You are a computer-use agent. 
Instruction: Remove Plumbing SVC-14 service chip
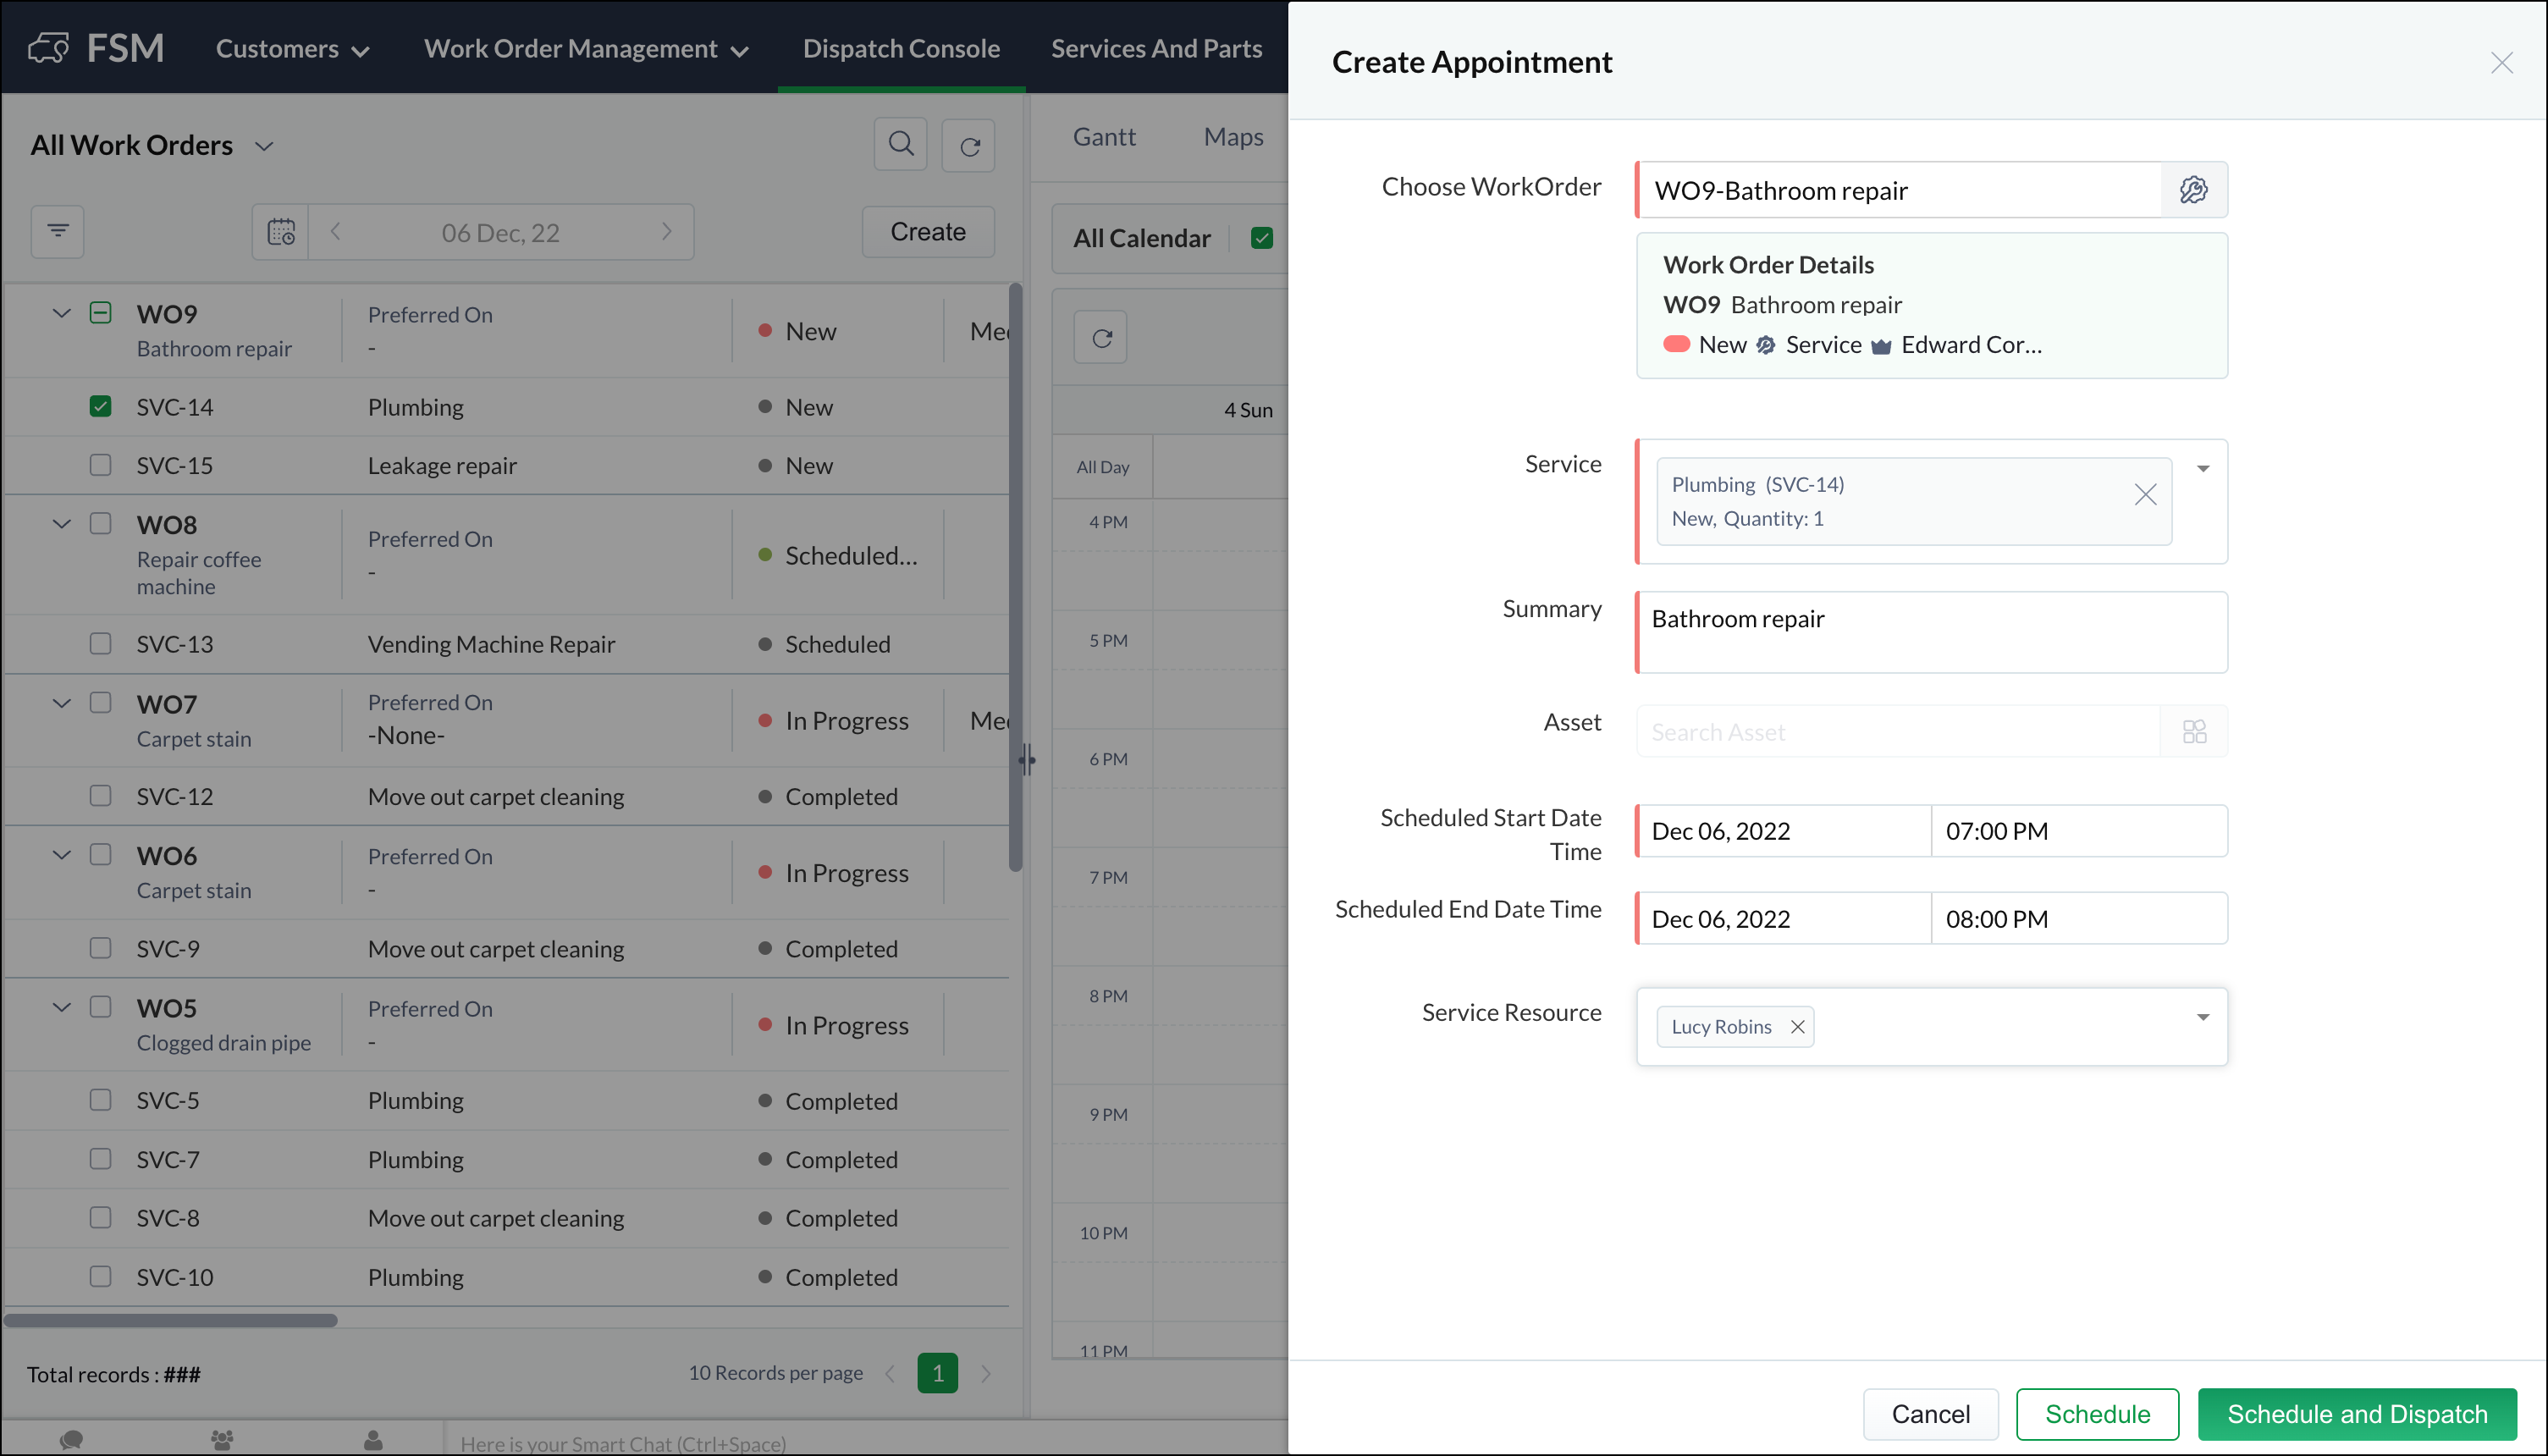(2144, 494)
